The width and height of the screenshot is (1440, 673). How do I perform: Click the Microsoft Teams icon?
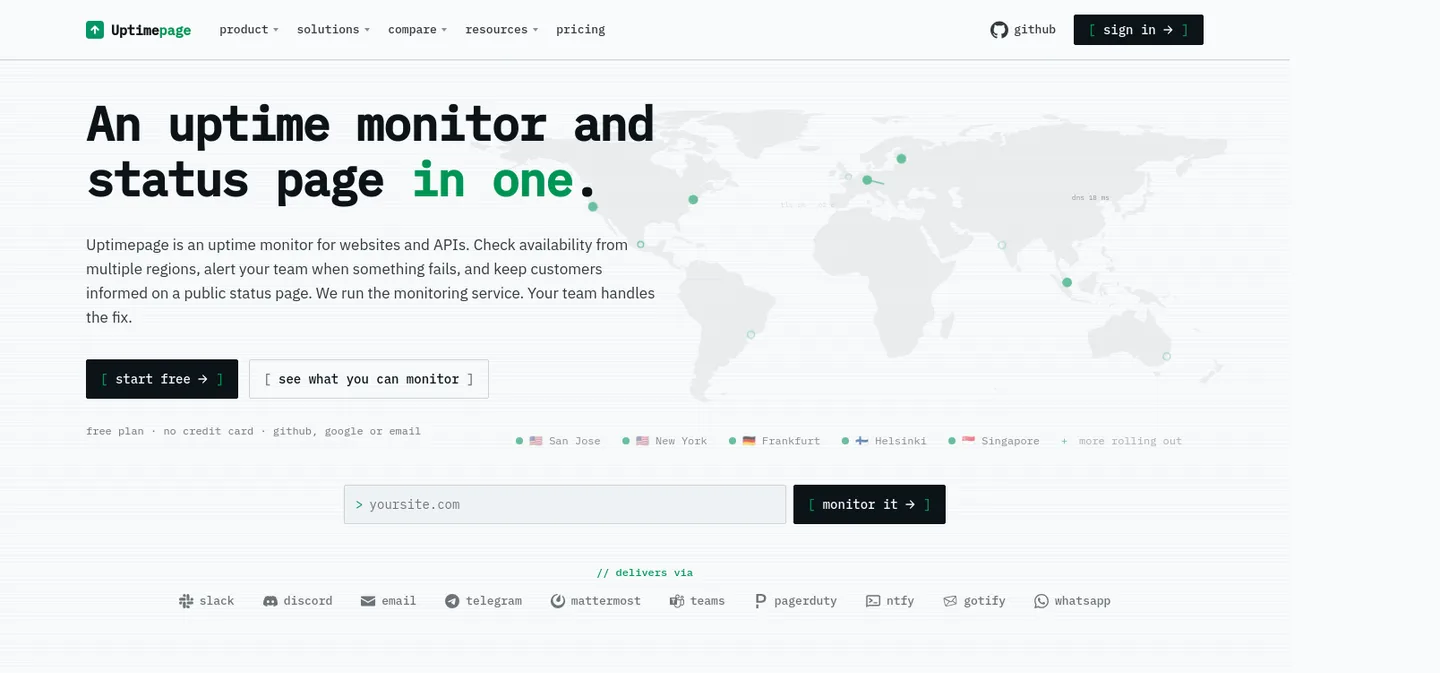coord(677,601)
